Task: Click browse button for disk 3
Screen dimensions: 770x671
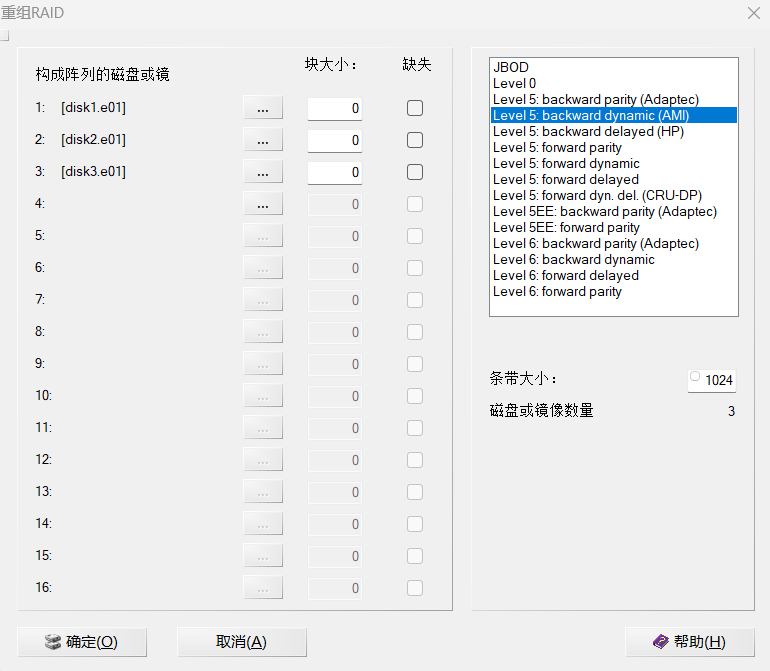Action: [263, 172]
